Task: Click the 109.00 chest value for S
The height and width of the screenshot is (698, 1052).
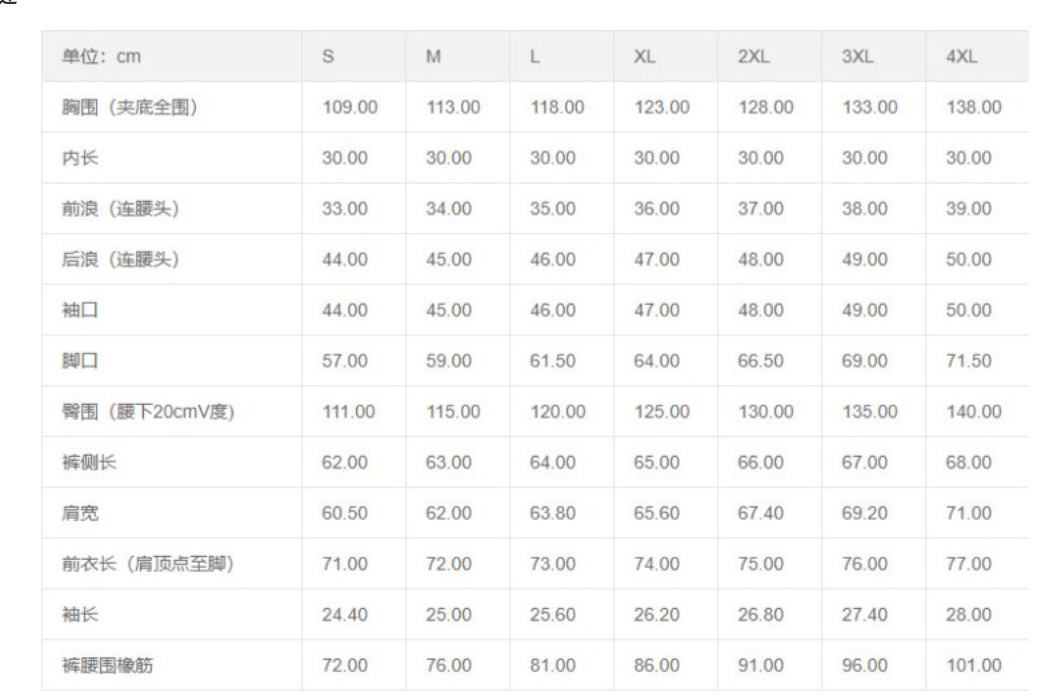Action: [x=350, y=107]
